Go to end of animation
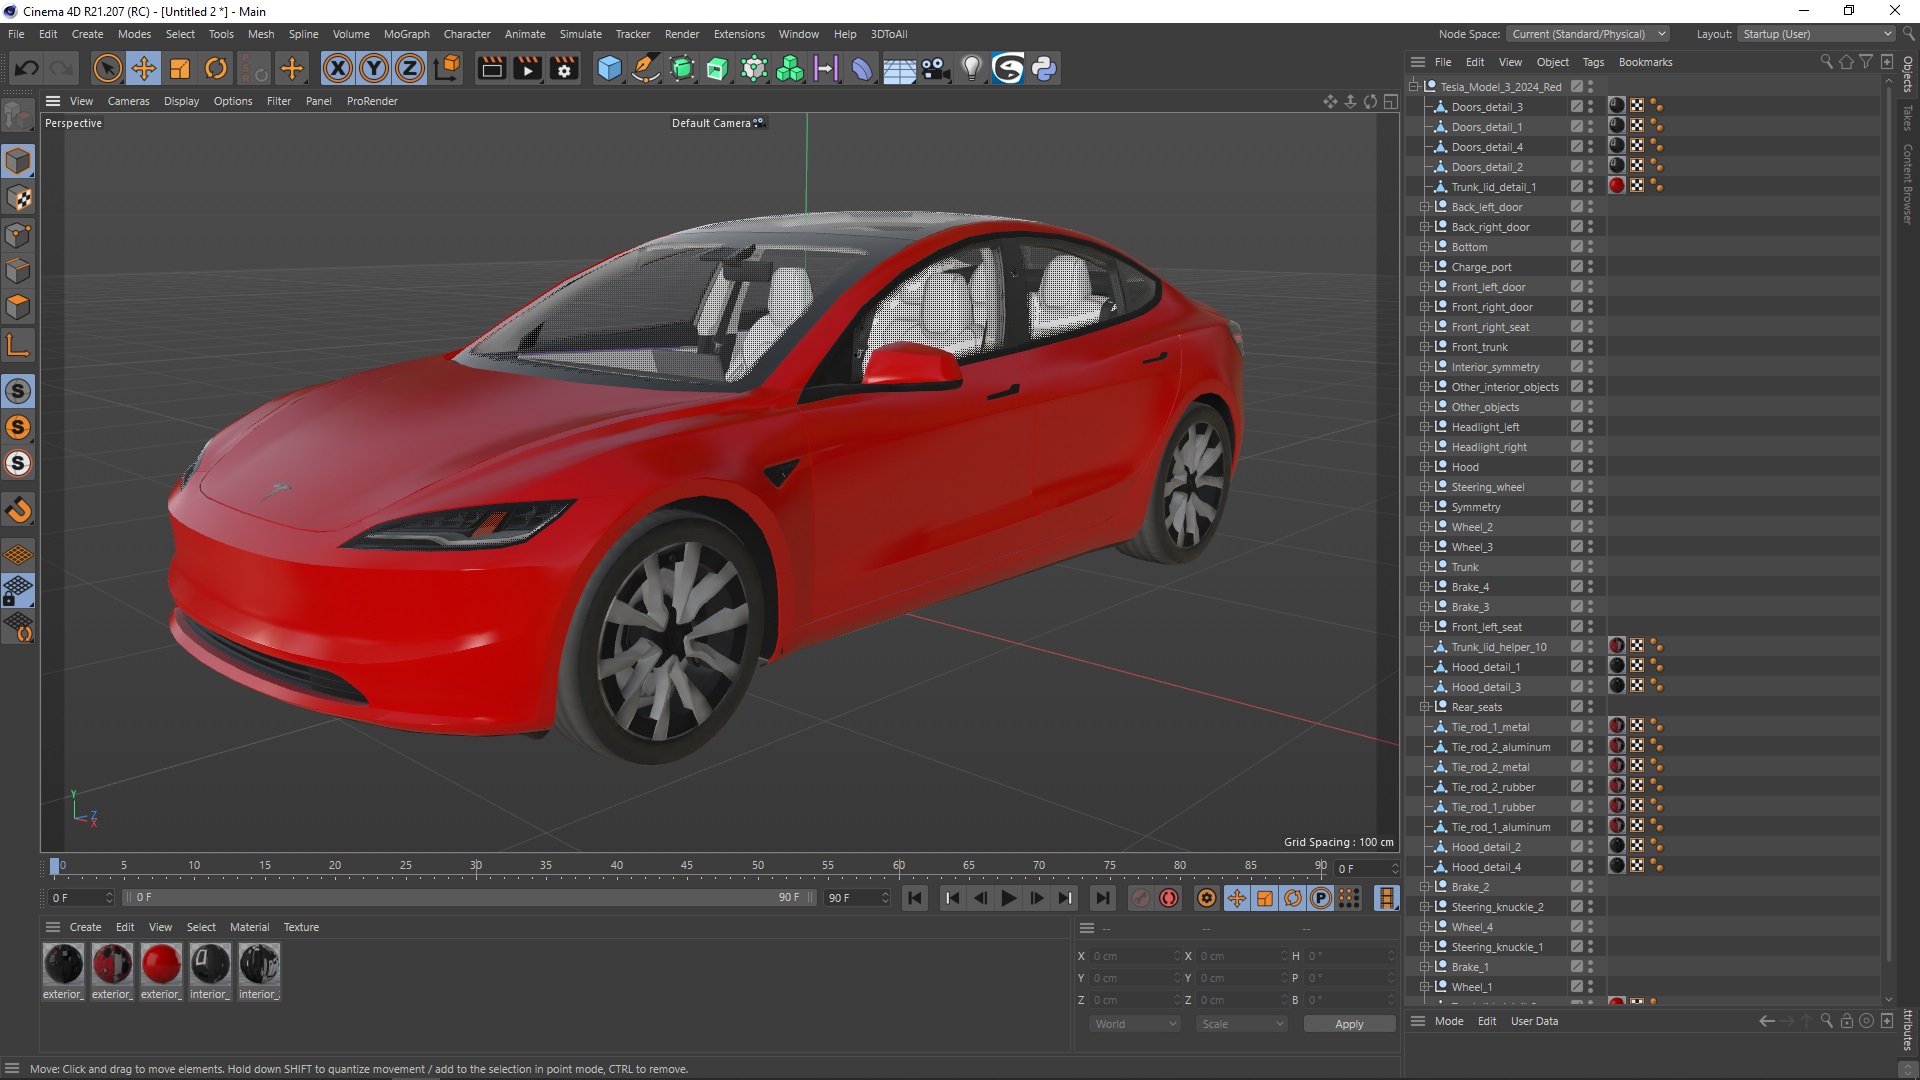Screen dimensions: 1920x1080 1102,898
